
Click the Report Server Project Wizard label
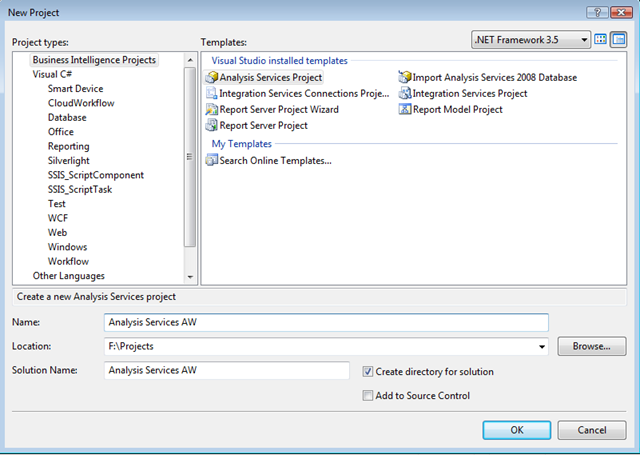[x=279, y=109]
